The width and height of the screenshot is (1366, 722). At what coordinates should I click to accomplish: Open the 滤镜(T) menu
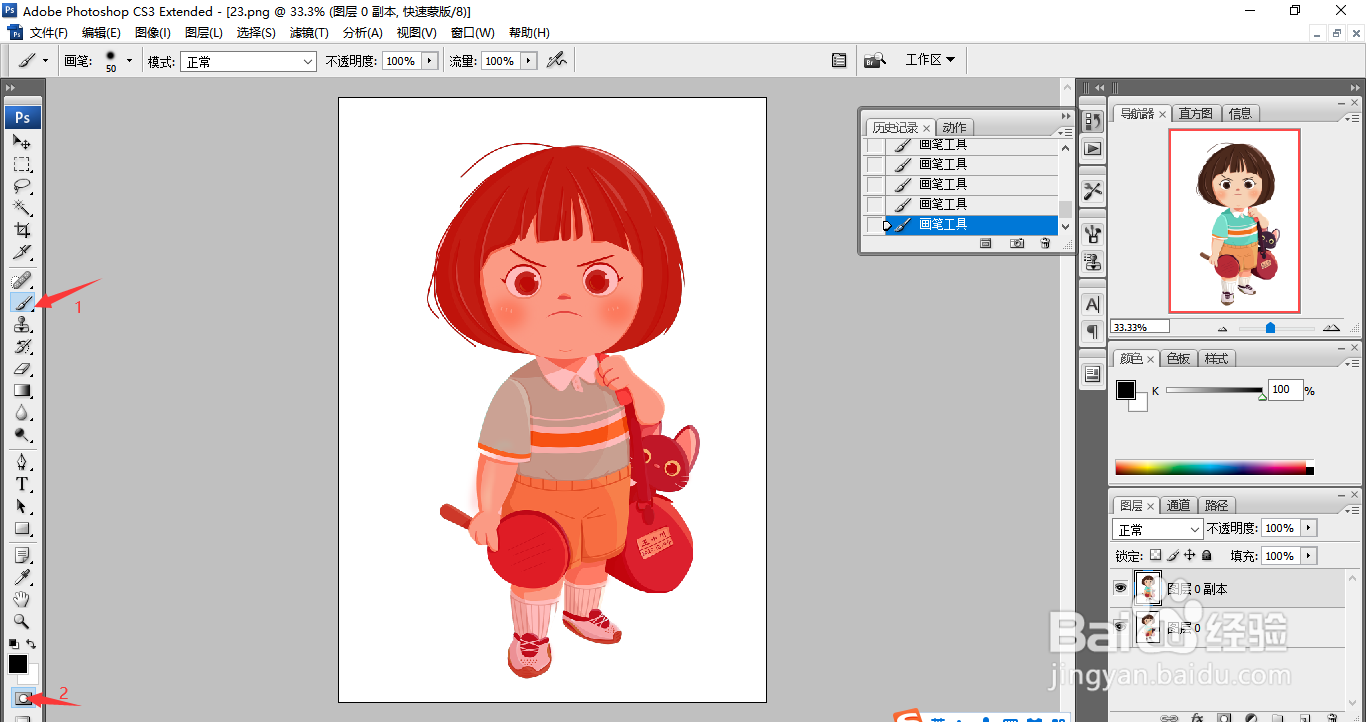pyautogui.click(x=309, y=33)
